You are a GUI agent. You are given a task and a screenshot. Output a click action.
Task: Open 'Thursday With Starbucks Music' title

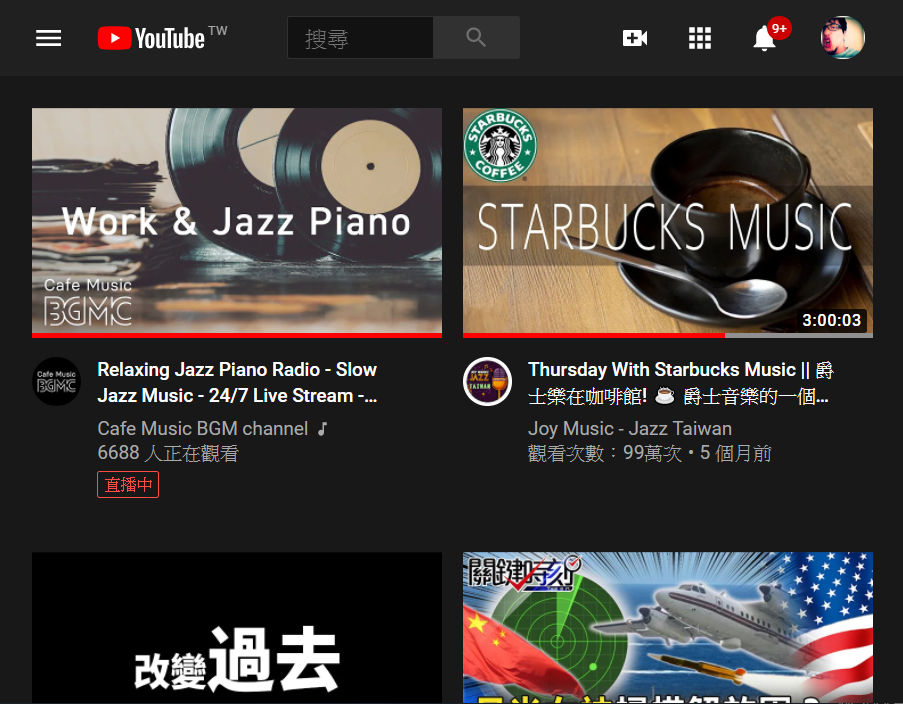point(681,383)
